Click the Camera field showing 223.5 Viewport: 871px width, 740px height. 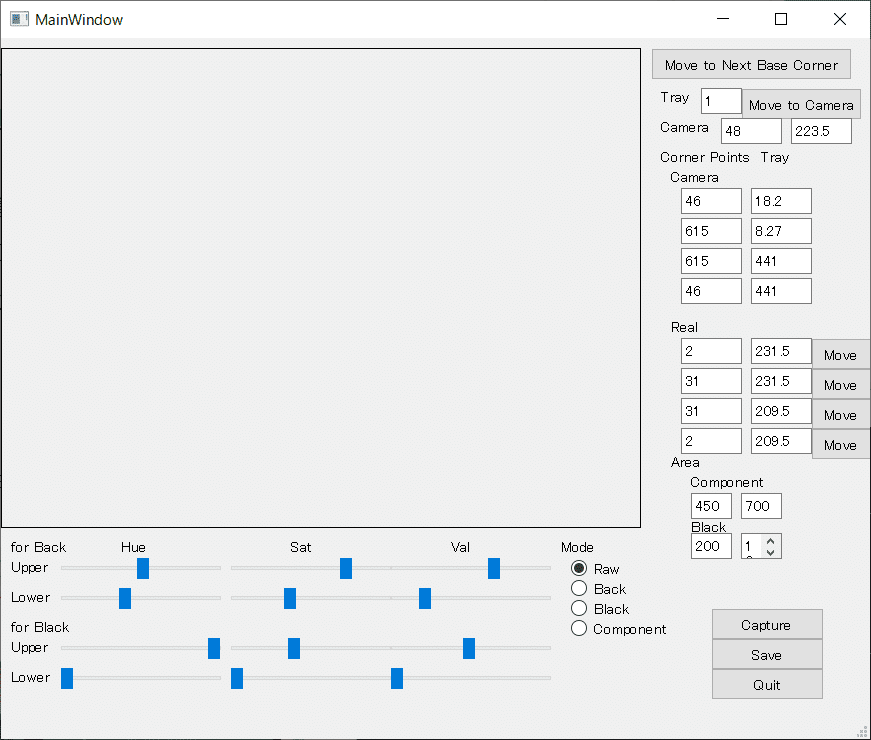tap(821, 131)
